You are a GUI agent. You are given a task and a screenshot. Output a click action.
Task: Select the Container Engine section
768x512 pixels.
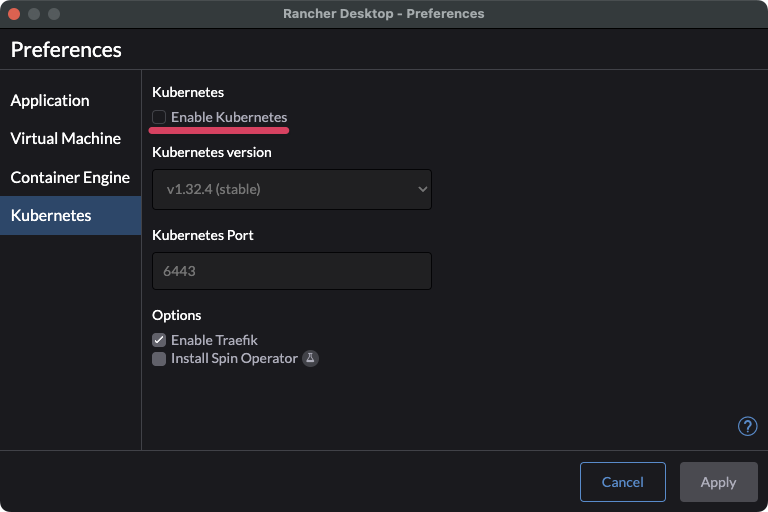tap(70, 177)
